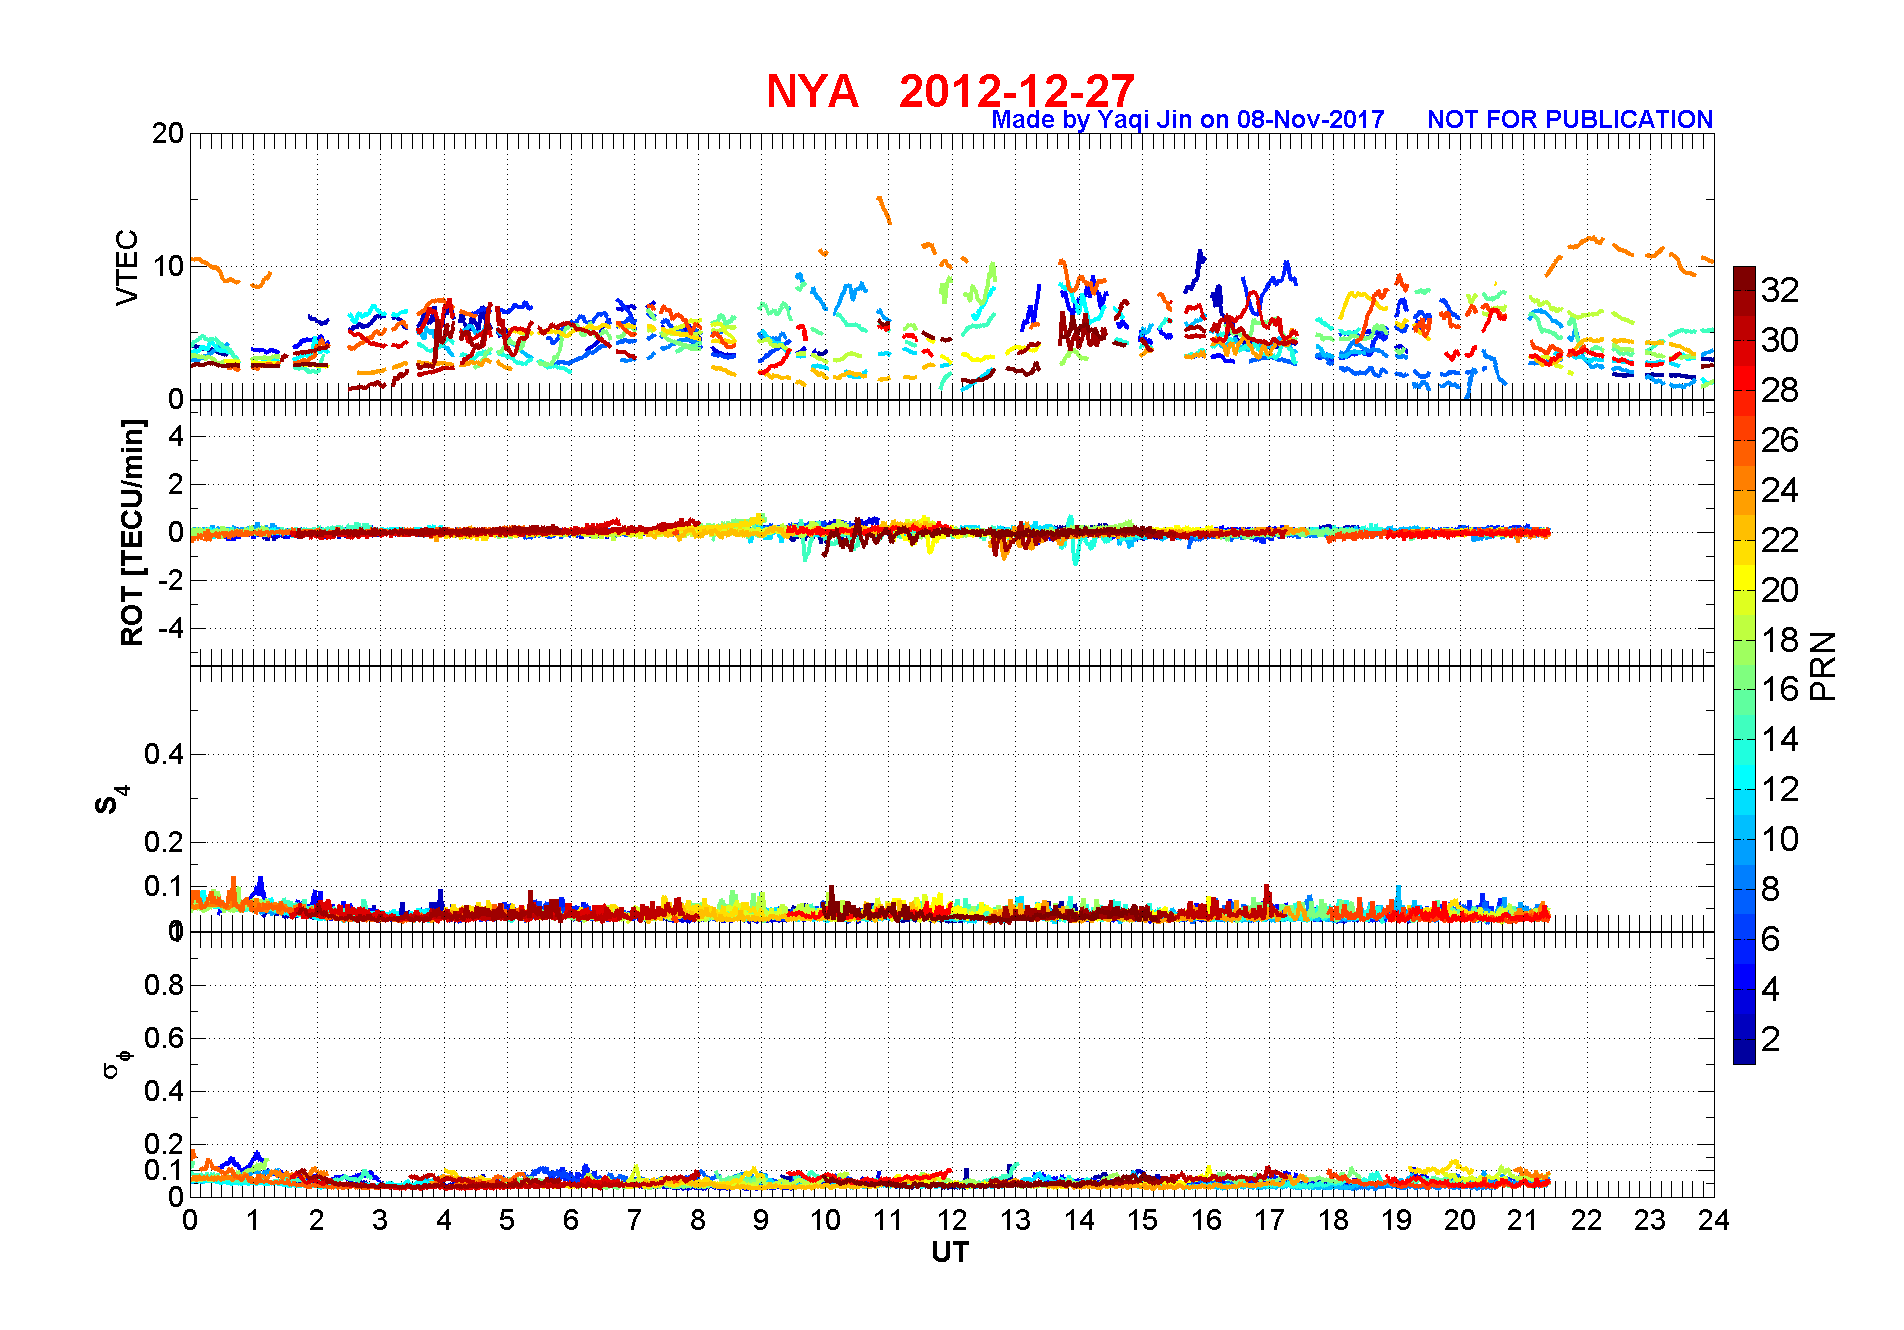
Task: Click the '18' tick label on the PRN colorbar
Action: click(1780, 640)
